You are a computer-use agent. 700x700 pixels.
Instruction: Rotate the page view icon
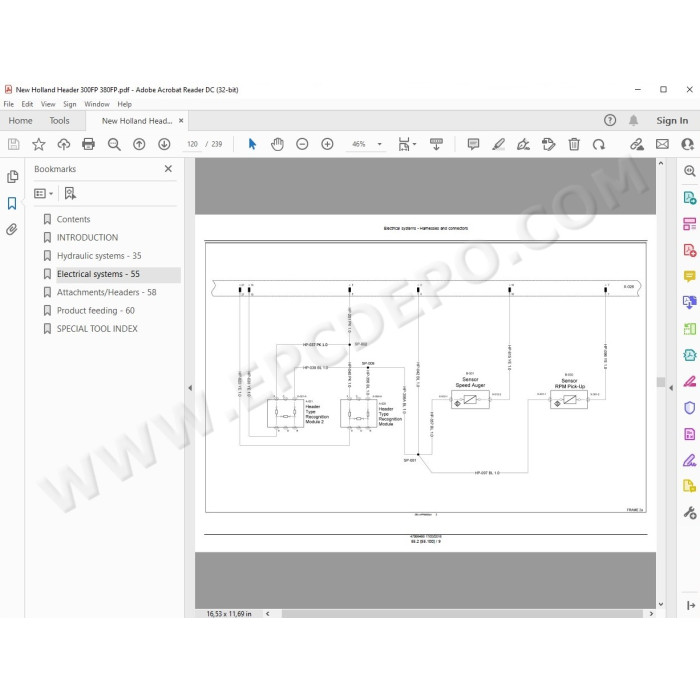599,144
